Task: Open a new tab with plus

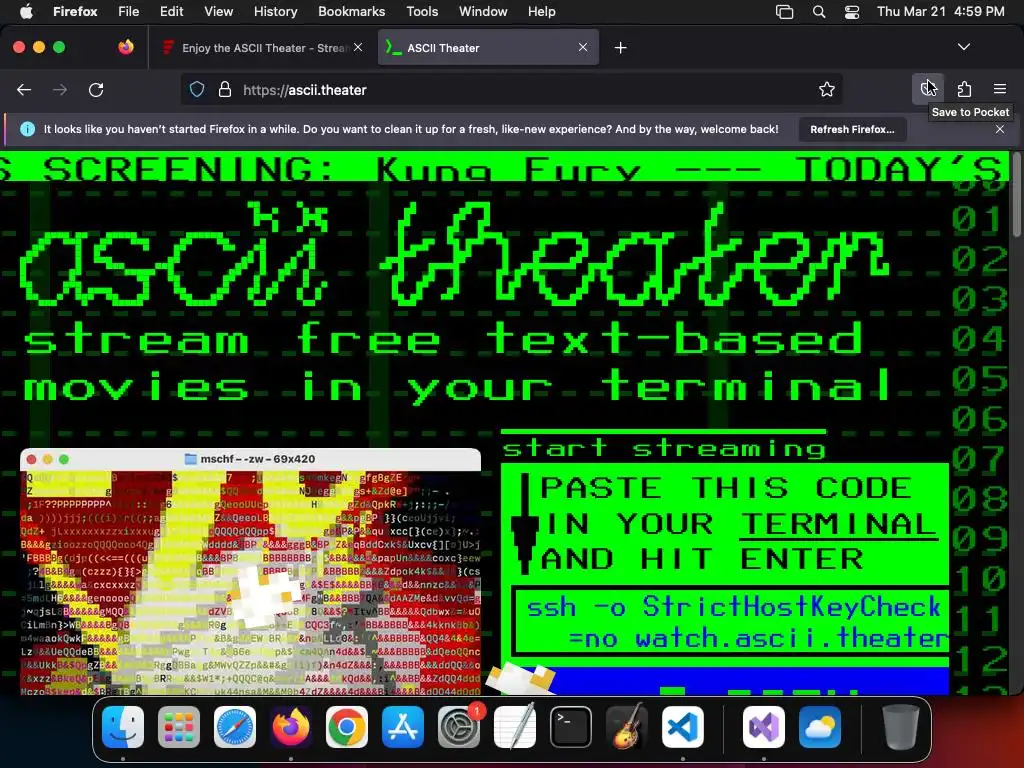Action: point(620,48)
